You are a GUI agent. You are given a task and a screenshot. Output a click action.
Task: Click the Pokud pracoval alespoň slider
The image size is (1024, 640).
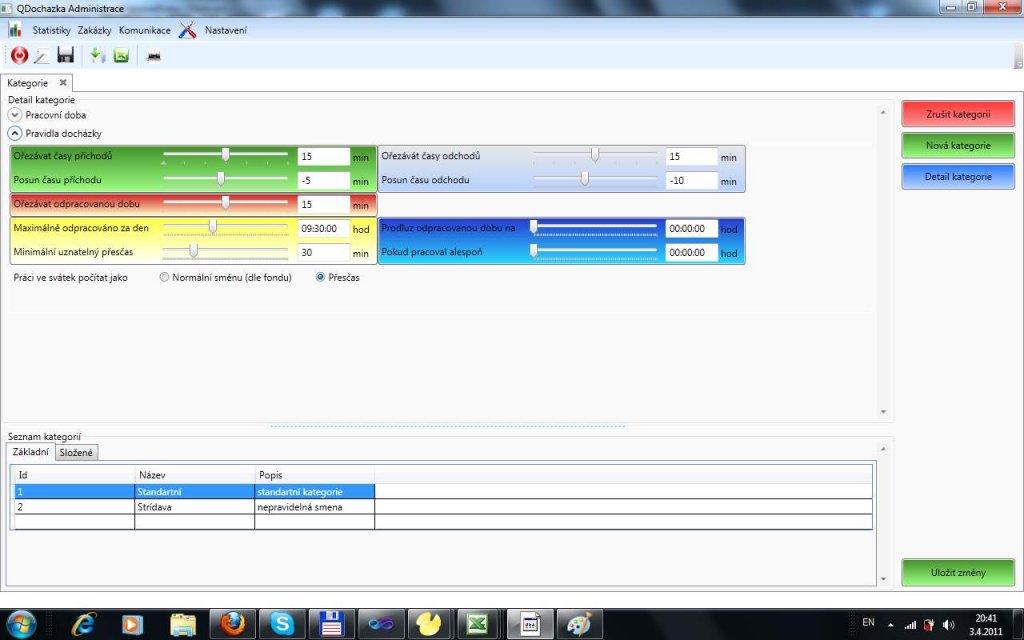(595, 251)
